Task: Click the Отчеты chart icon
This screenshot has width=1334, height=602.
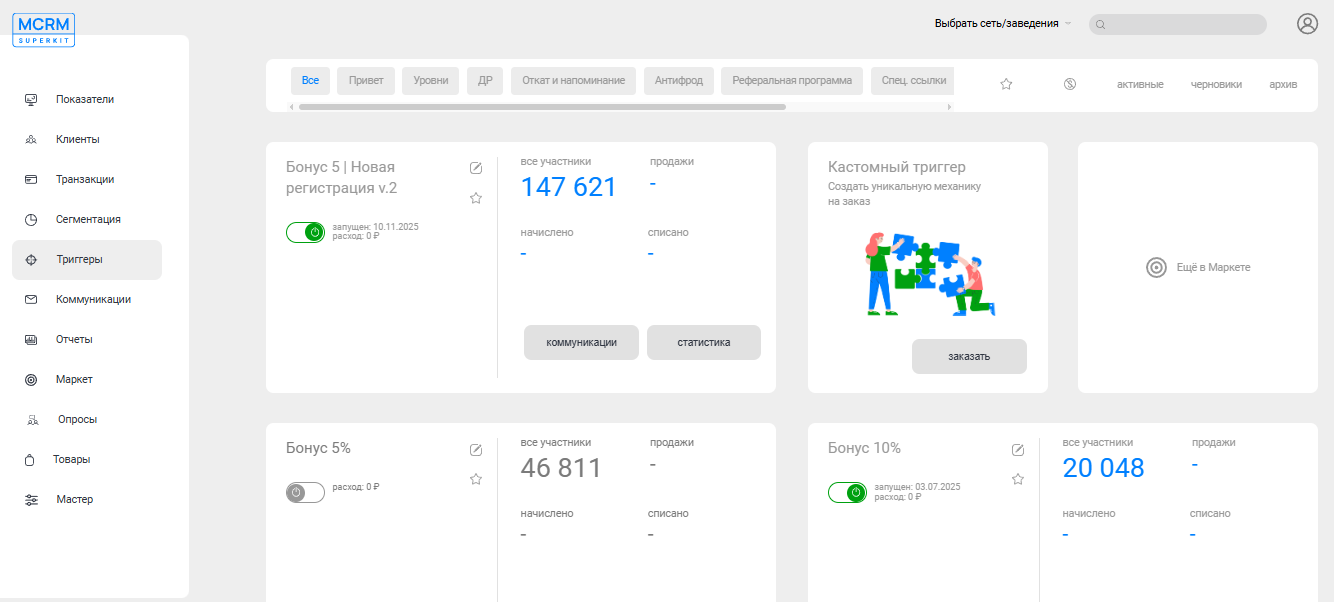Action: (x=31, y=339)
